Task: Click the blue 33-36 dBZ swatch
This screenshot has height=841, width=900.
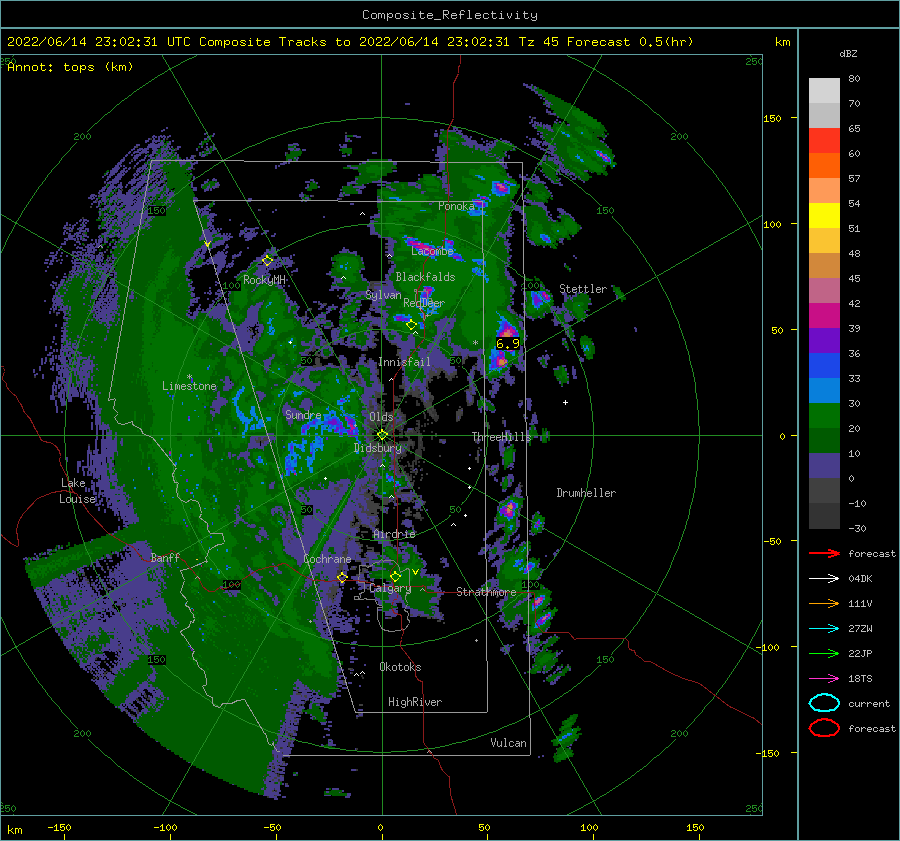Action: pyautogui.click(x=824, y=366)
